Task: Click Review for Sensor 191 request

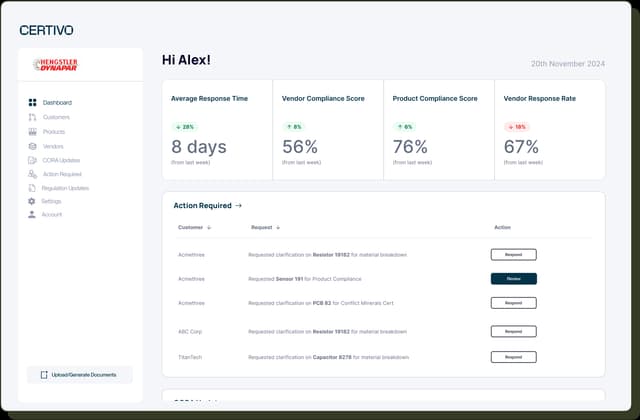Action: click(513, 279)
